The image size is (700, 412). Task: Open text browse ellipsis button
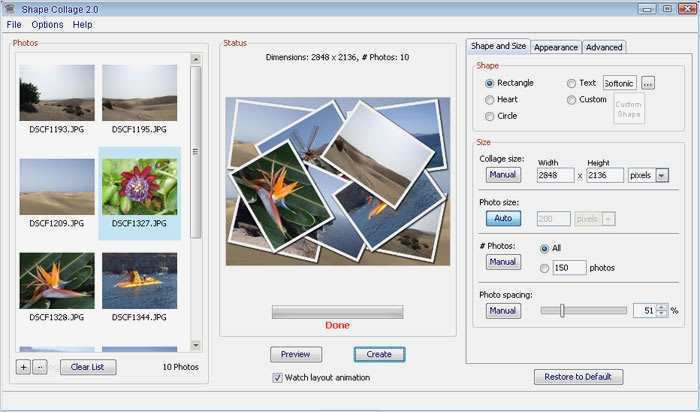tap(648, 83)
